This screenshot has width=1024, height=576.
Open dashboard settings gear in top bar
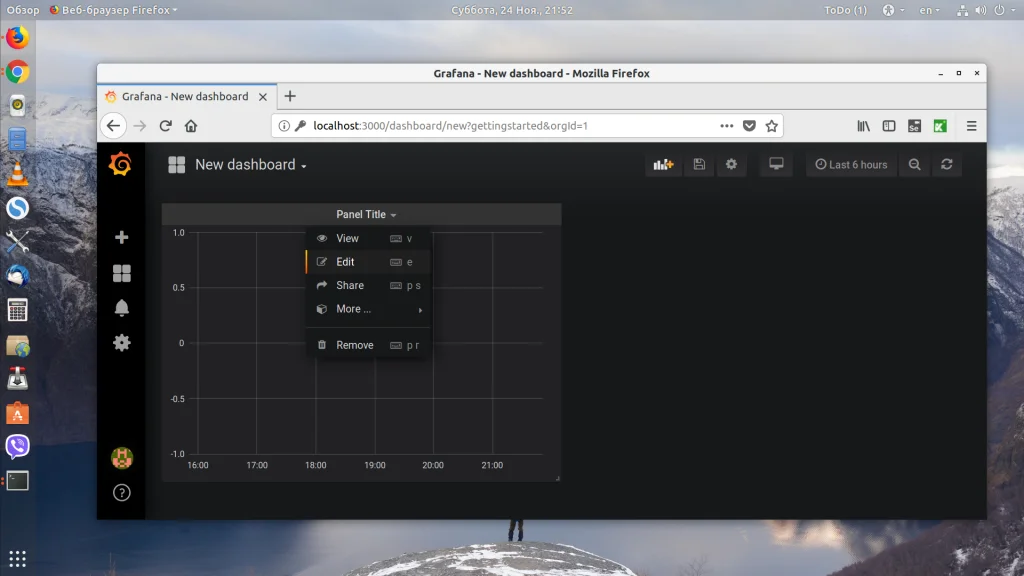click(731, 165)
